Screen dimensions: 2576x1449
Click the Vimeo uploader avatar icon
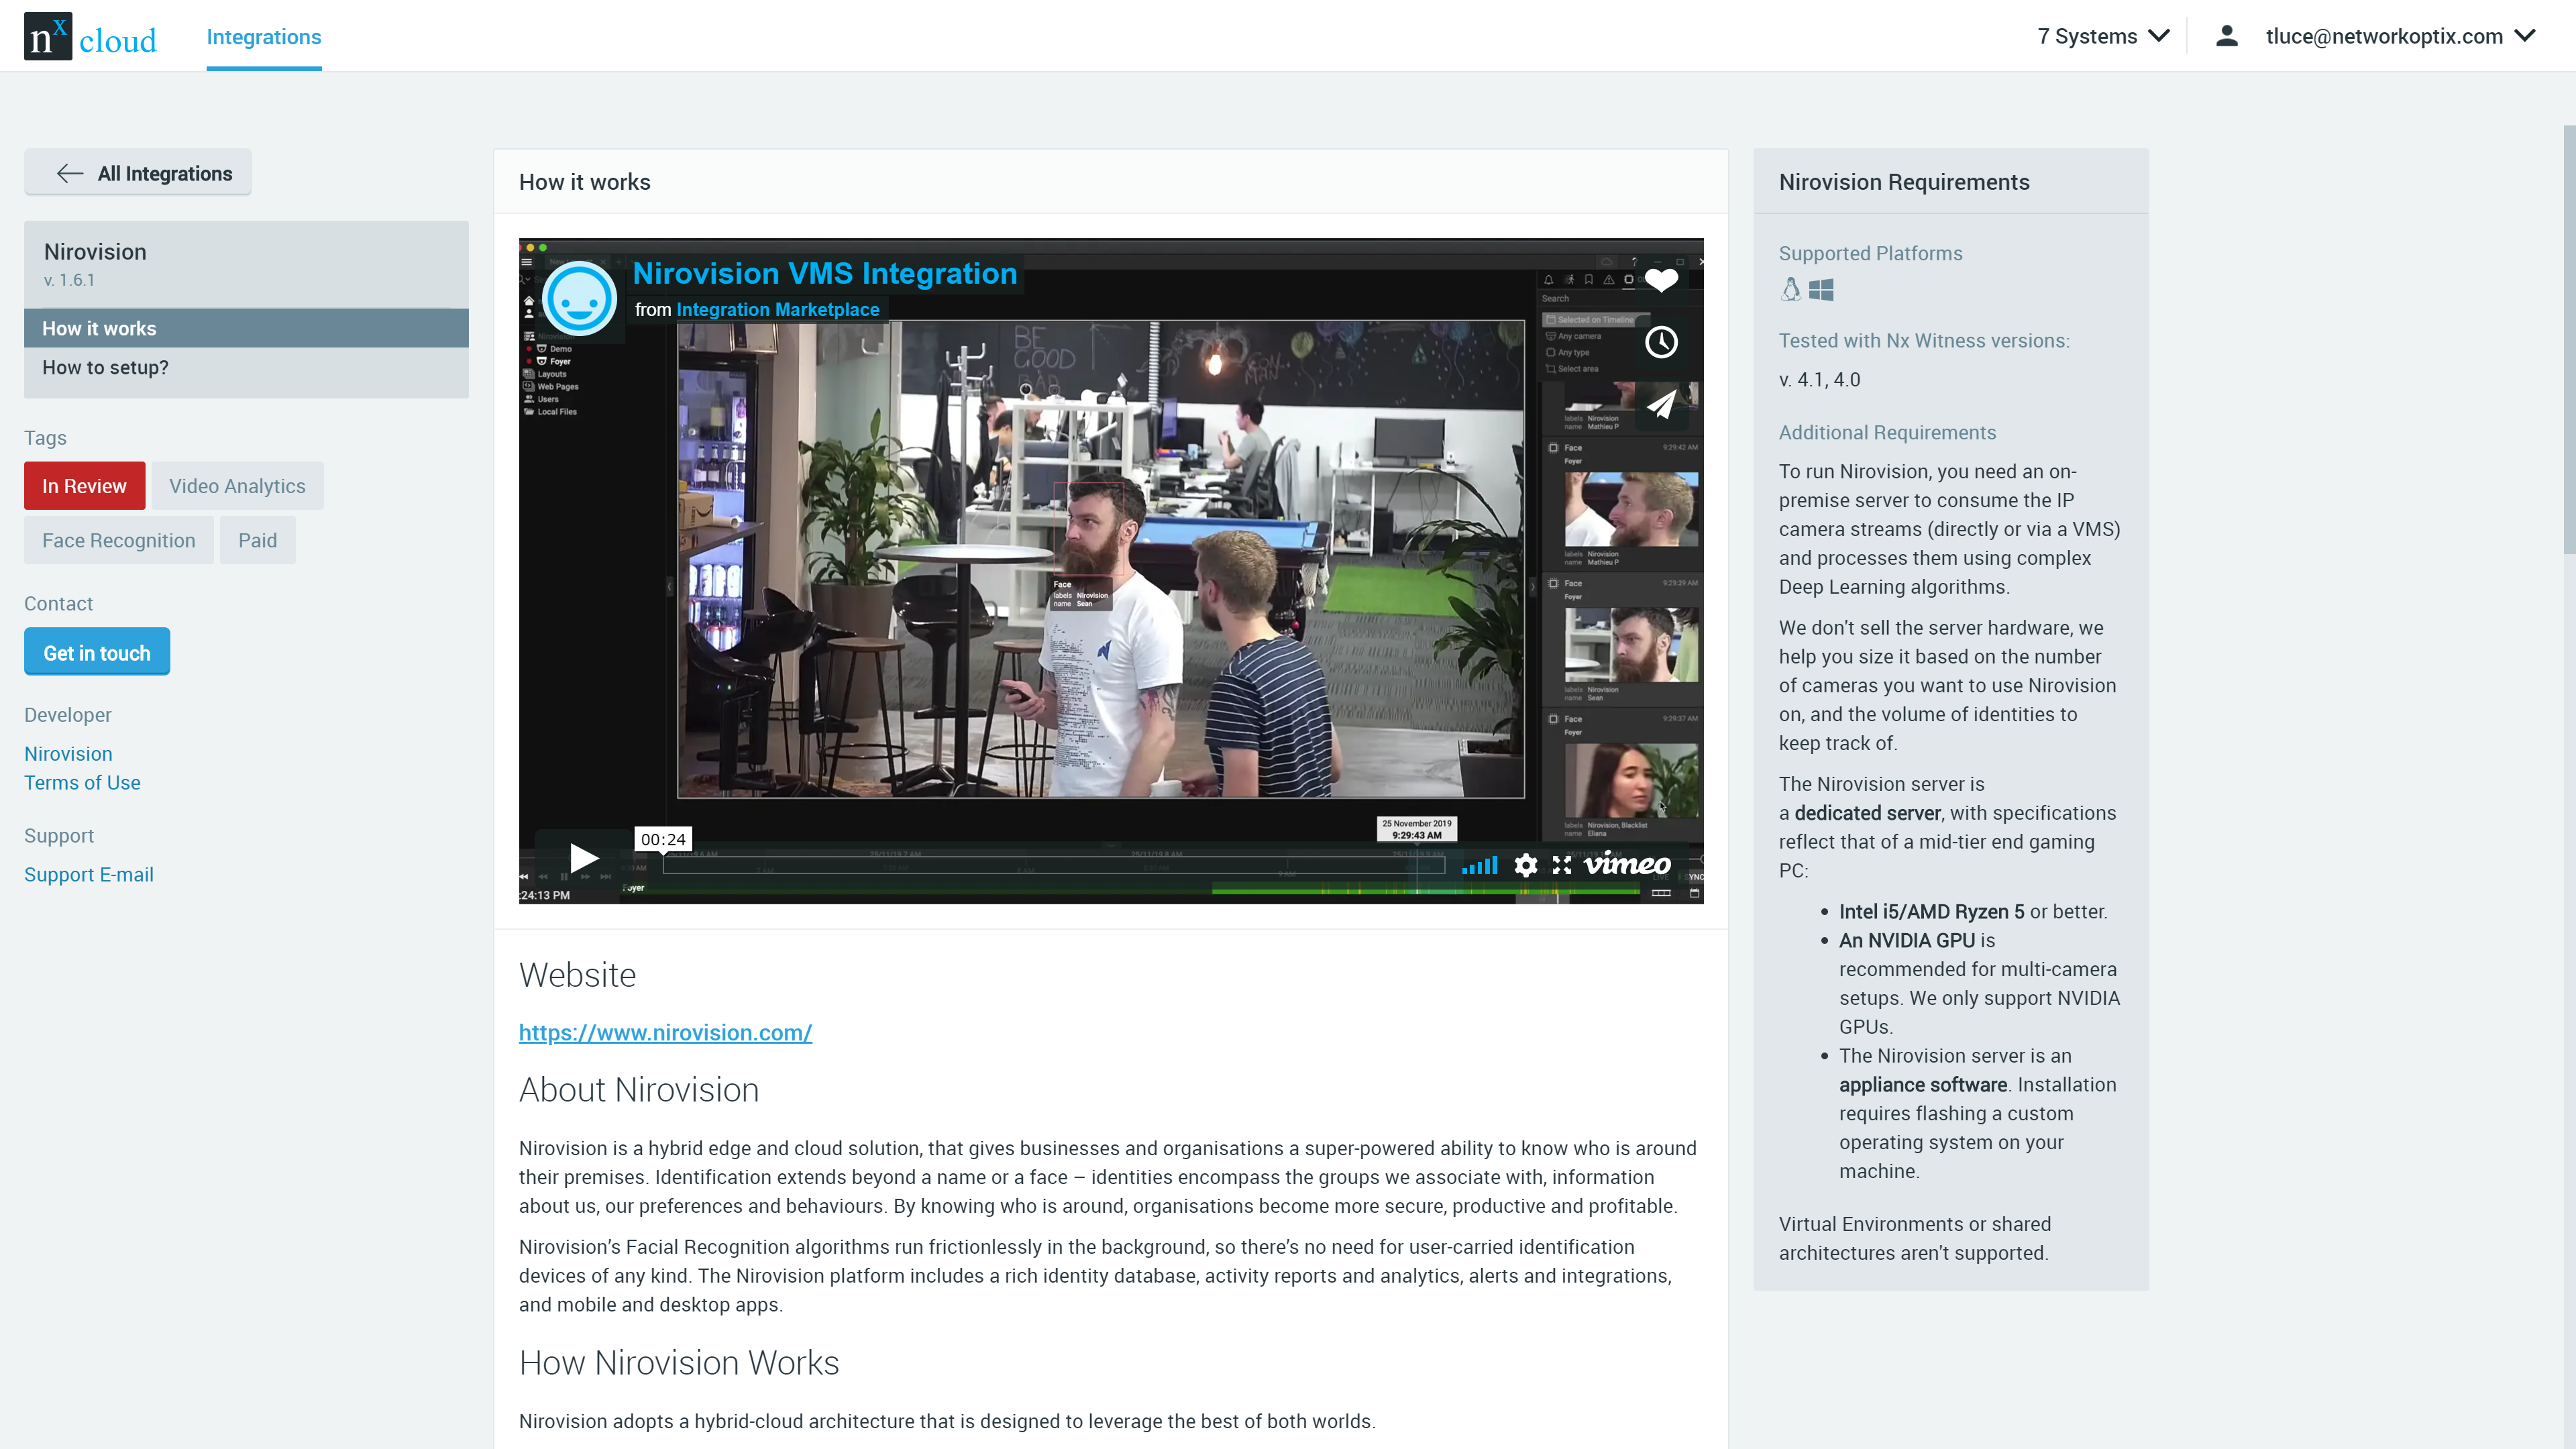click(578, 298)
